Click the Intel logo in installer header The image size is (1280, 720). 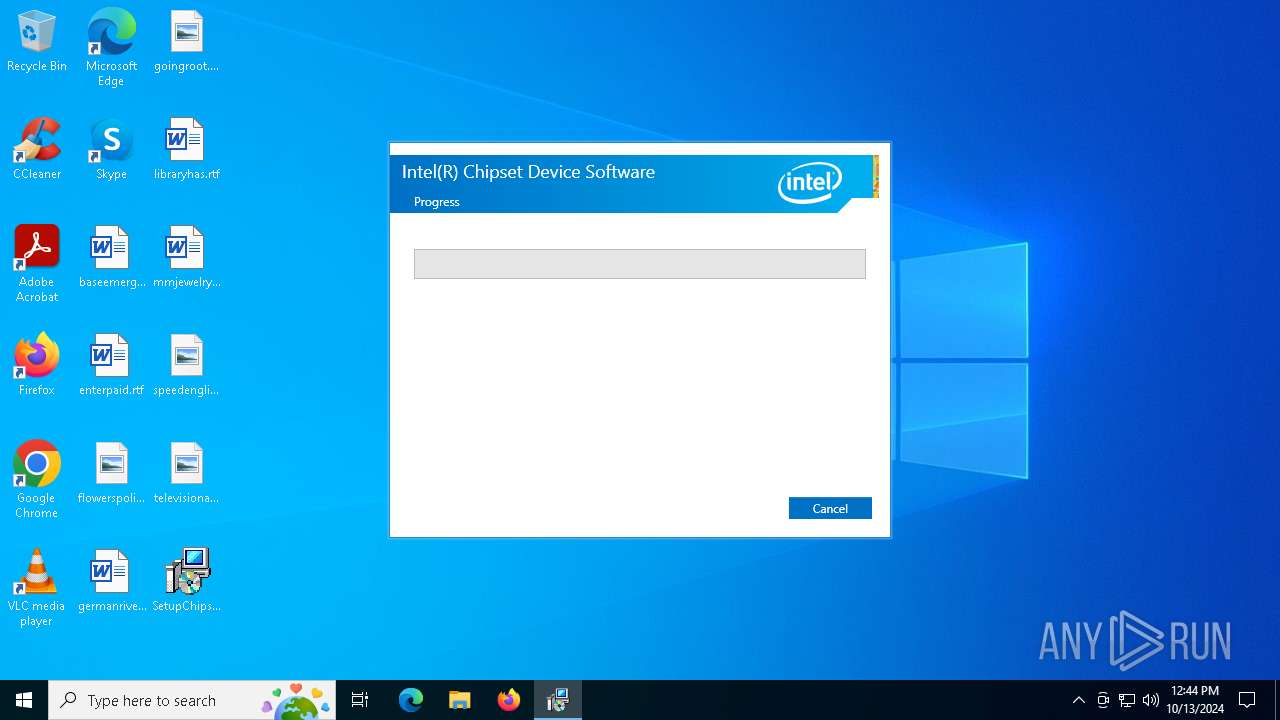tap(810, 182)
